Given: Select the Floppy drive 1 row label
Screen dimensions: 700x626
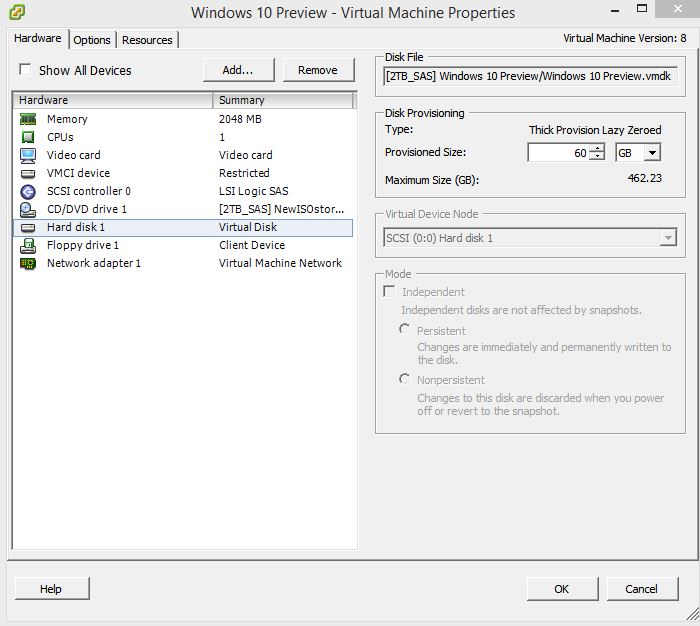Looking at the screenshot, I should 83,245.
